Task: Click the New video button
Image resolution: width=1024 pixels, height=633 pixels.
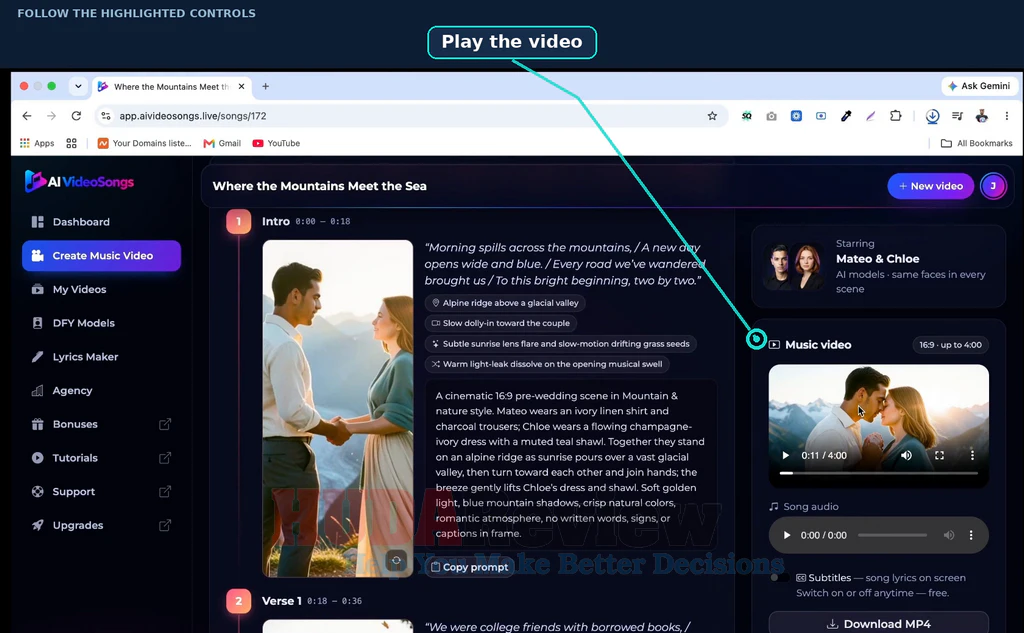Action: [x=930, y=186]
